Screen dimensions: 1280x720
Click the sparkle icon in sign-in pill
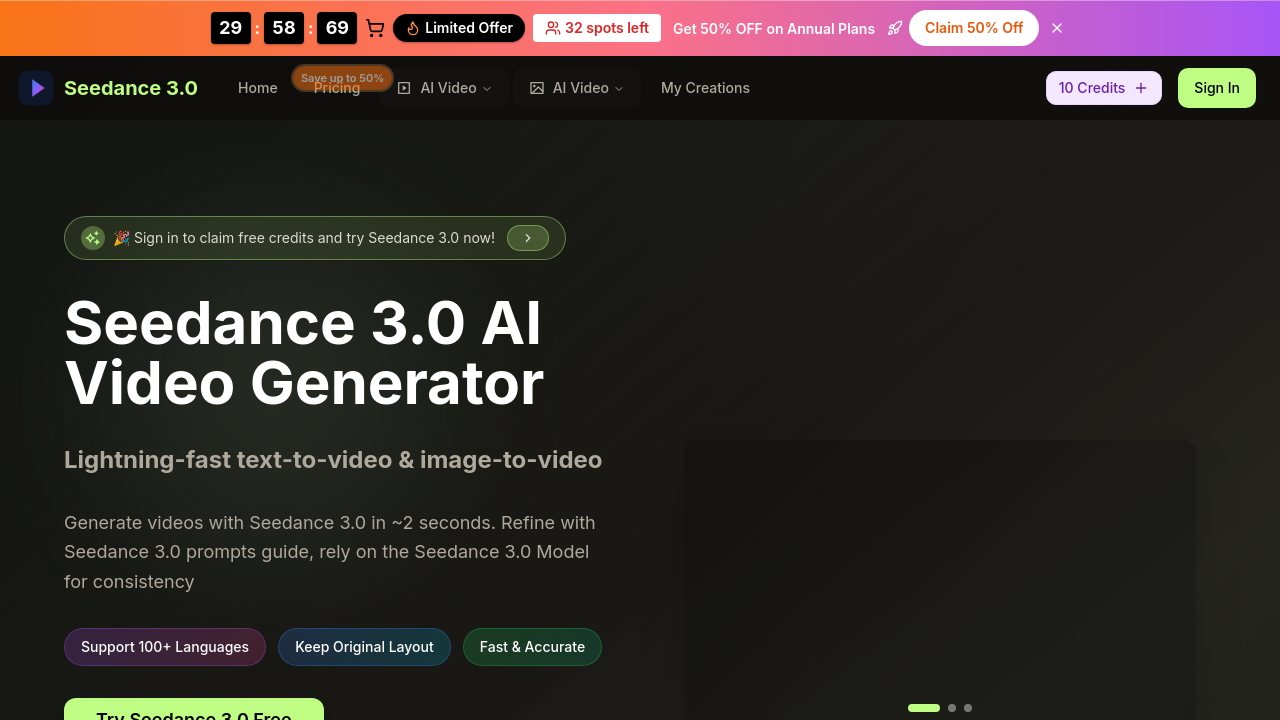[93, 238]
